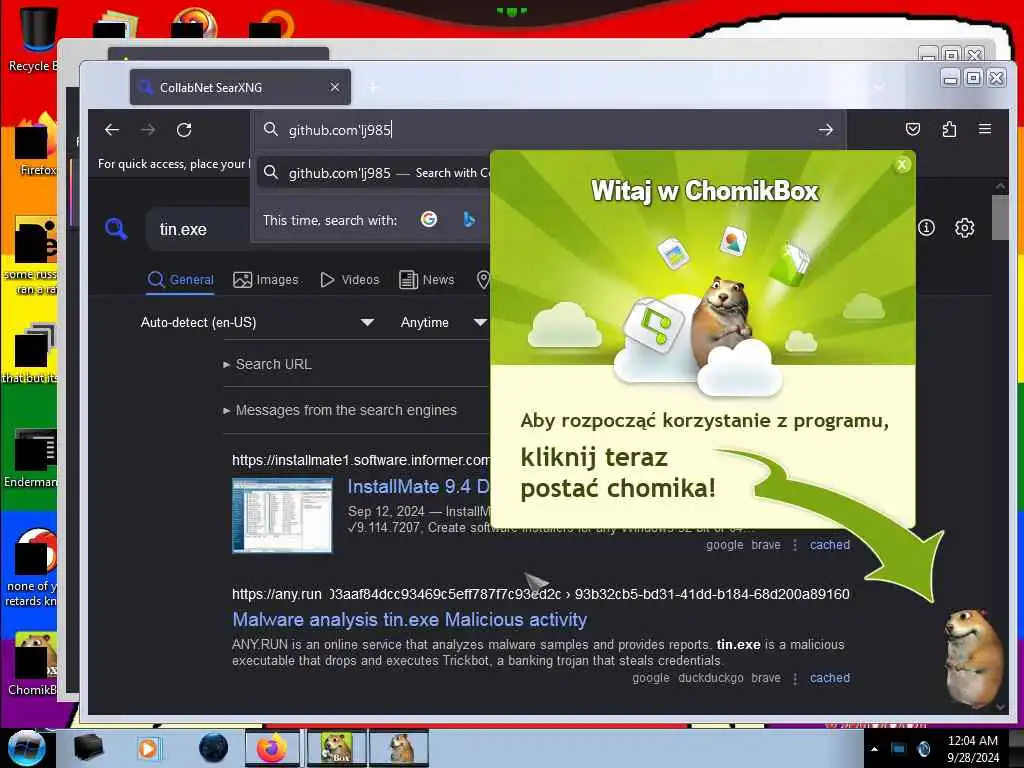This screenshot has height=768, width=1024.
Task: Open the Firefox extensions puzzle icon
Action: tap(949, 129)
